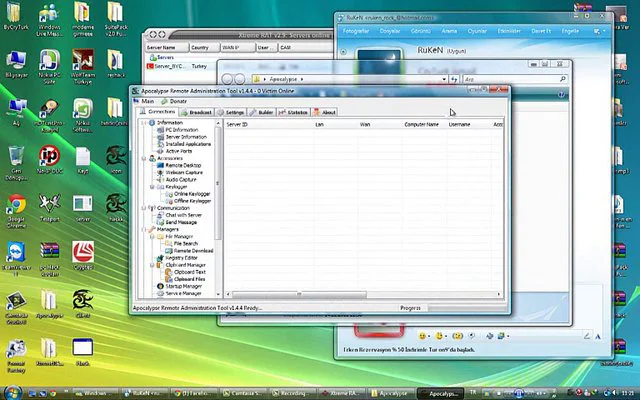The width and height of the screenshot is (640, 400).
Task: Open the Google Chrome desktop shortcut
Action: point(16,202)
